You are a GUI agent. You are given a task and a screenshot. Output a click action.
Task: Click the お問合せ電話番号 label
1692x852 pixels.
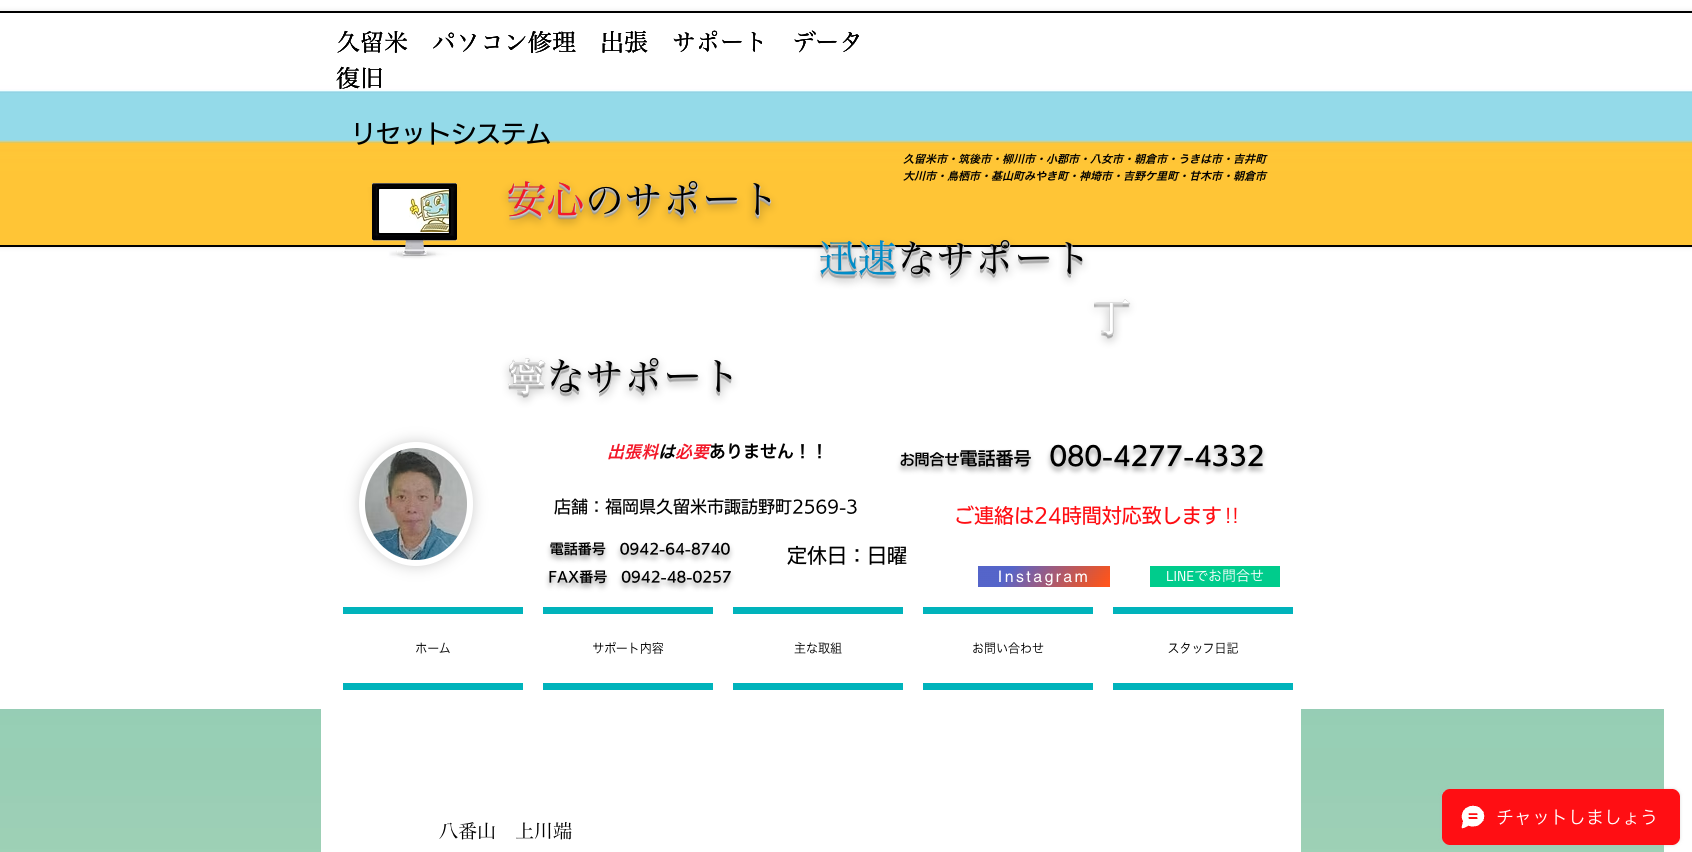(965, 459)
